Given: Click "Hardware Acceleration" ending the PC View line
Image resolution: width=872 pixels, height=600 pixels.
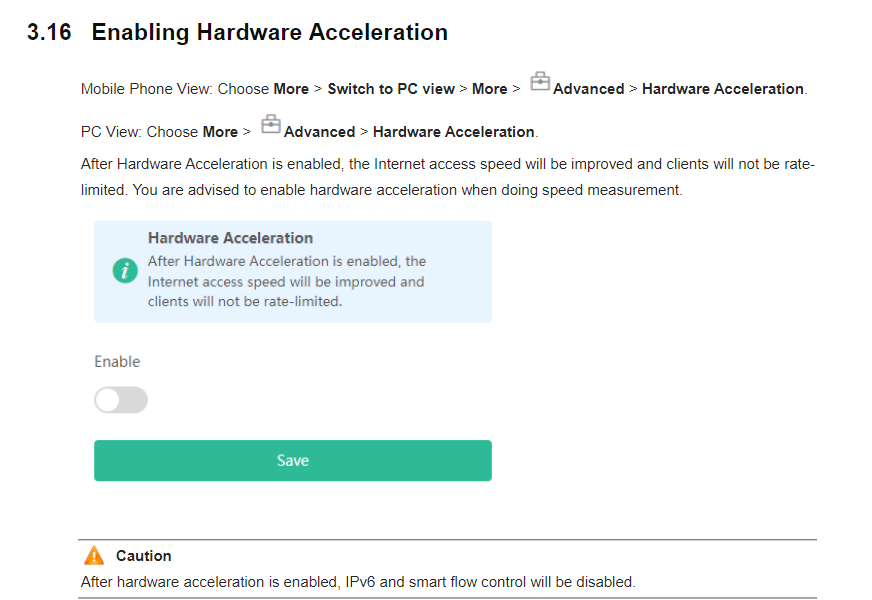Looking at the screenshot, I should click(x=454, y=132).
